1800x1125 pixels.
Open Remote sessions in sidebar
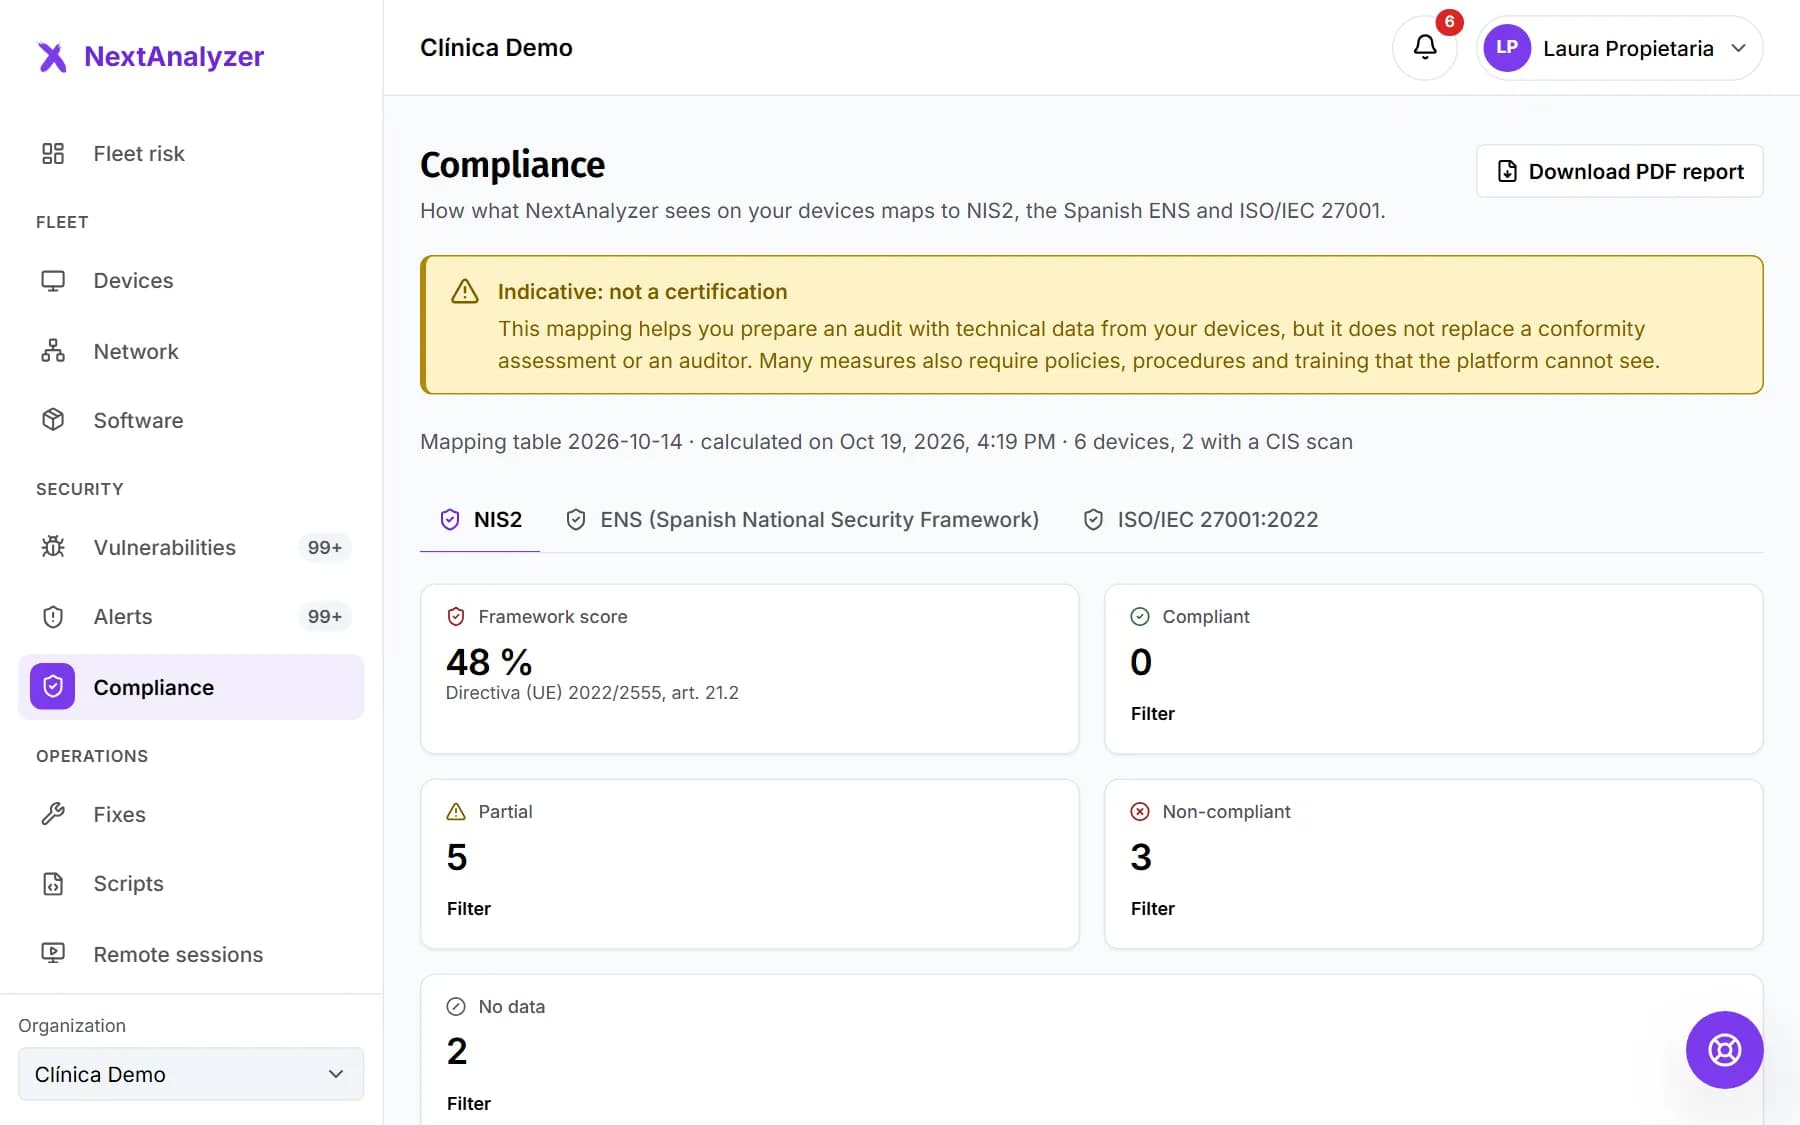tap(191, 954)
